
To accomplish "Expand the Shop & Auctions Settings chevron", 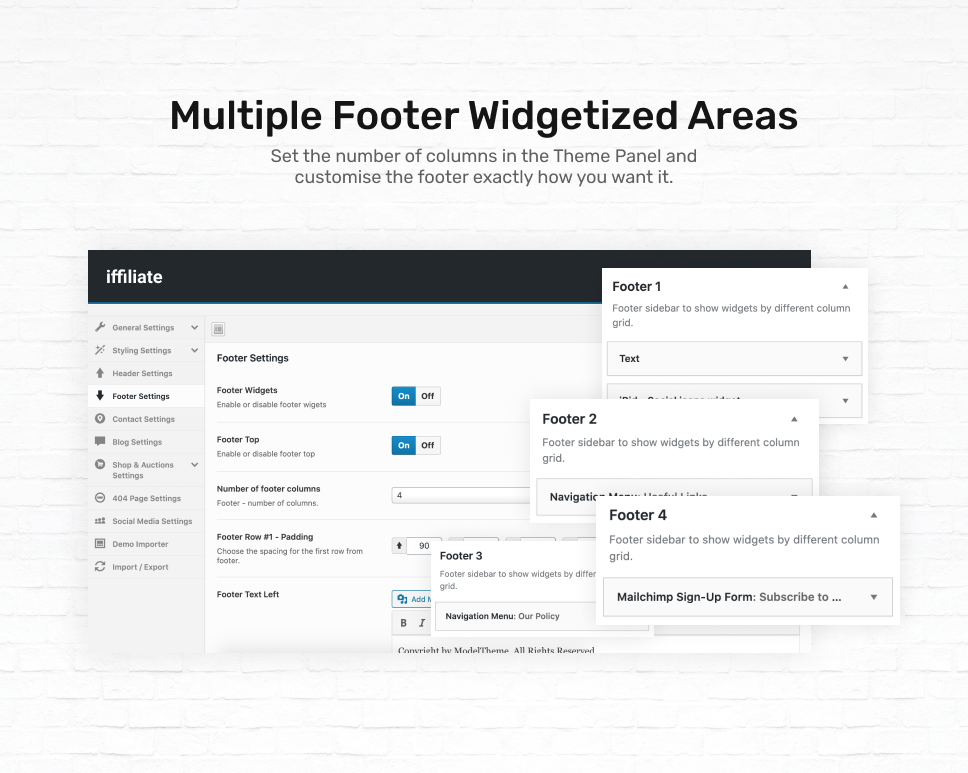I will [194, 464].
